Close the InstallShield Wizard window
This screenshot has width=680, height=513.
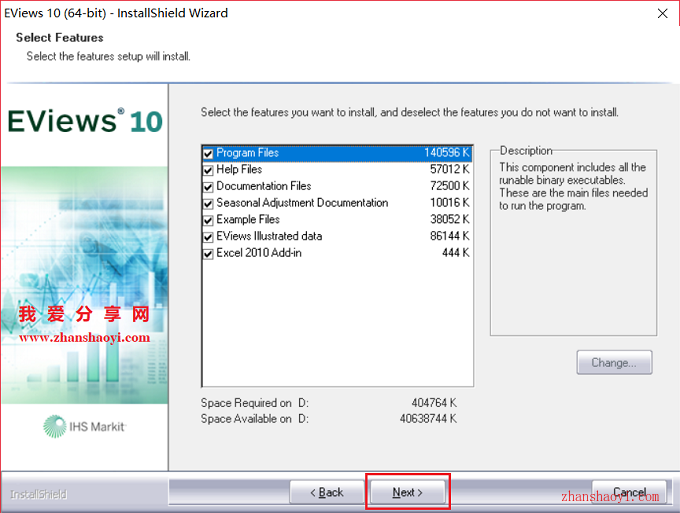pyautogui.click(x=662, y=13)
